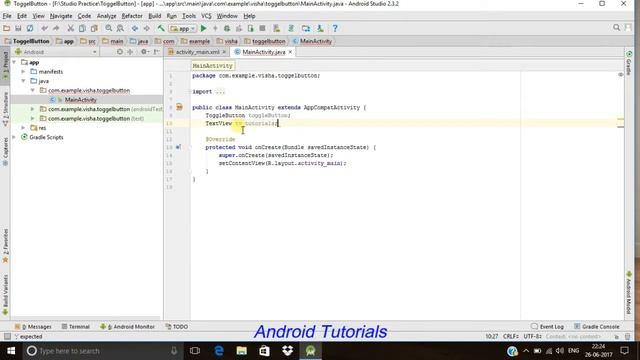Click the ToggelButton breadcrumb
This screenshot has width=640, height=360.
click(27, 41)
